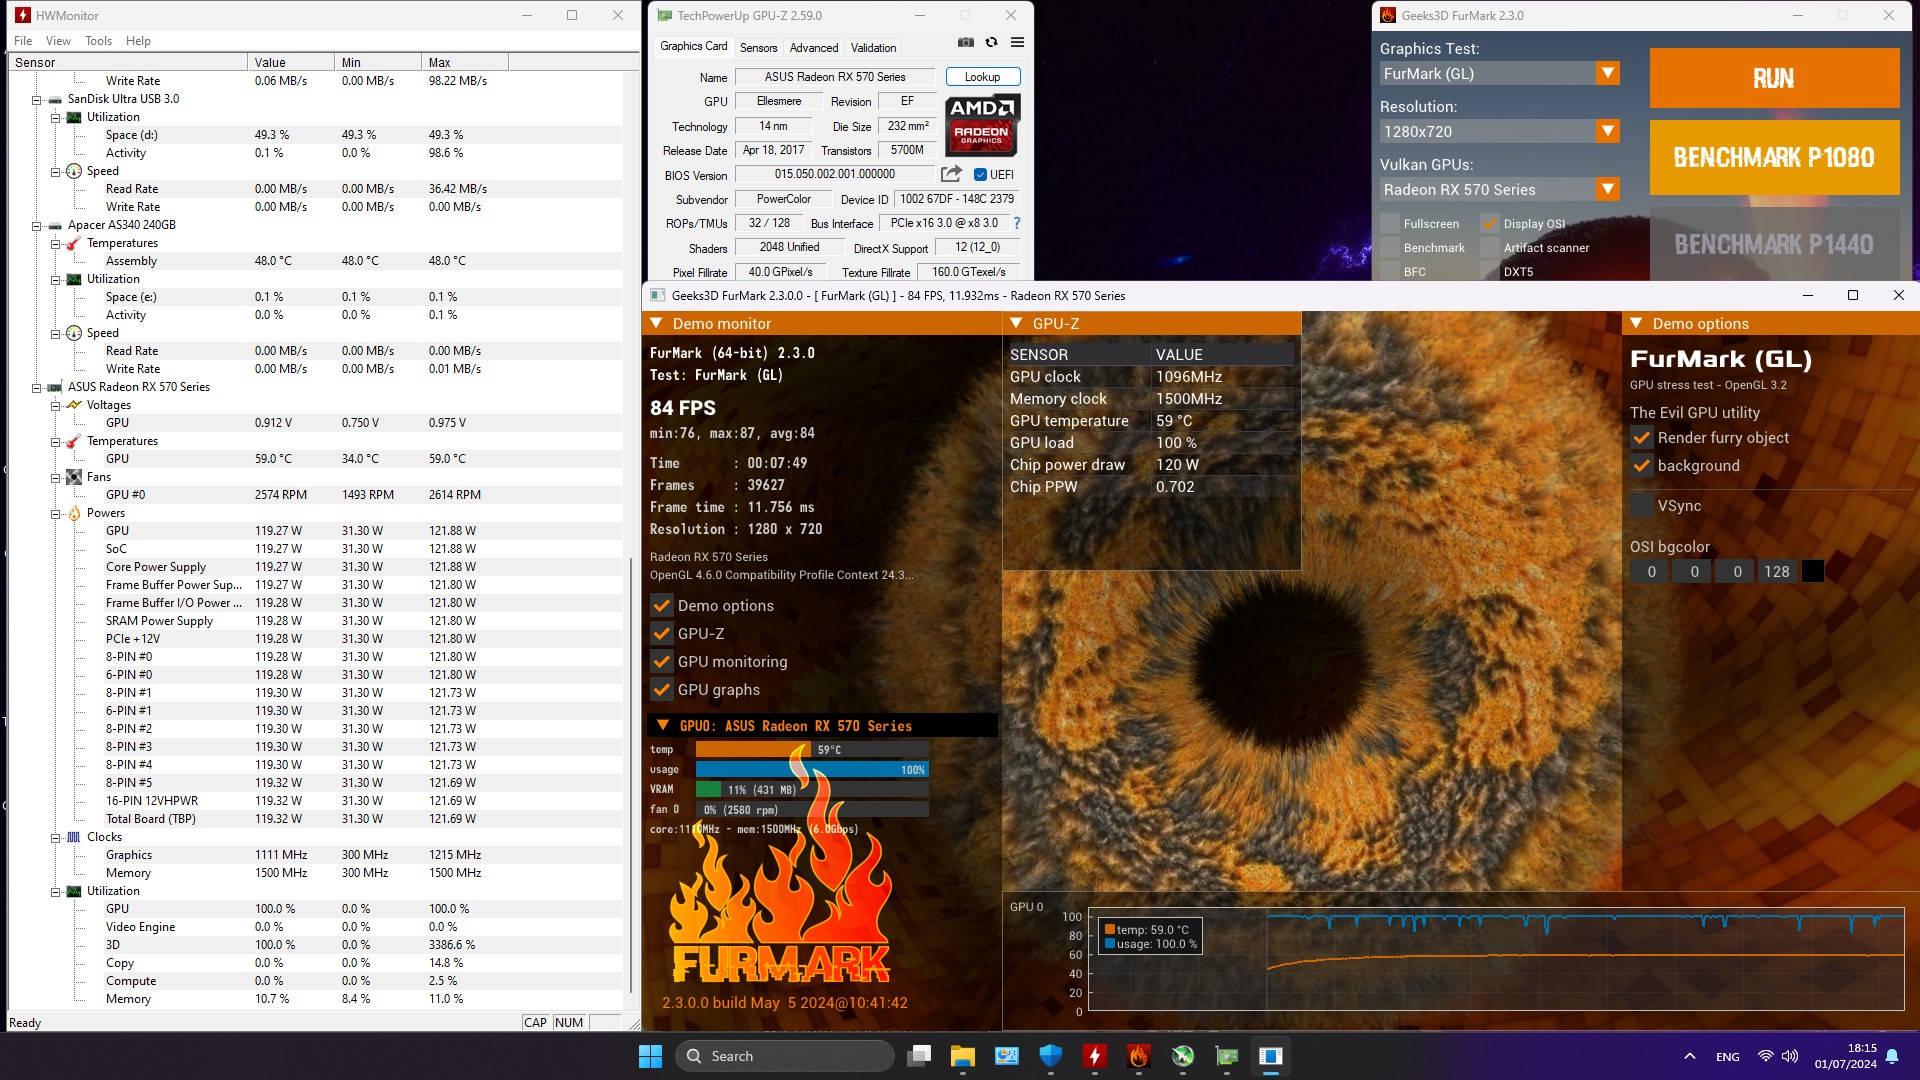This screenshot has height=1080, width=1920.
Task: Show hidden system tray icons
Action: pos(1689,1056)
